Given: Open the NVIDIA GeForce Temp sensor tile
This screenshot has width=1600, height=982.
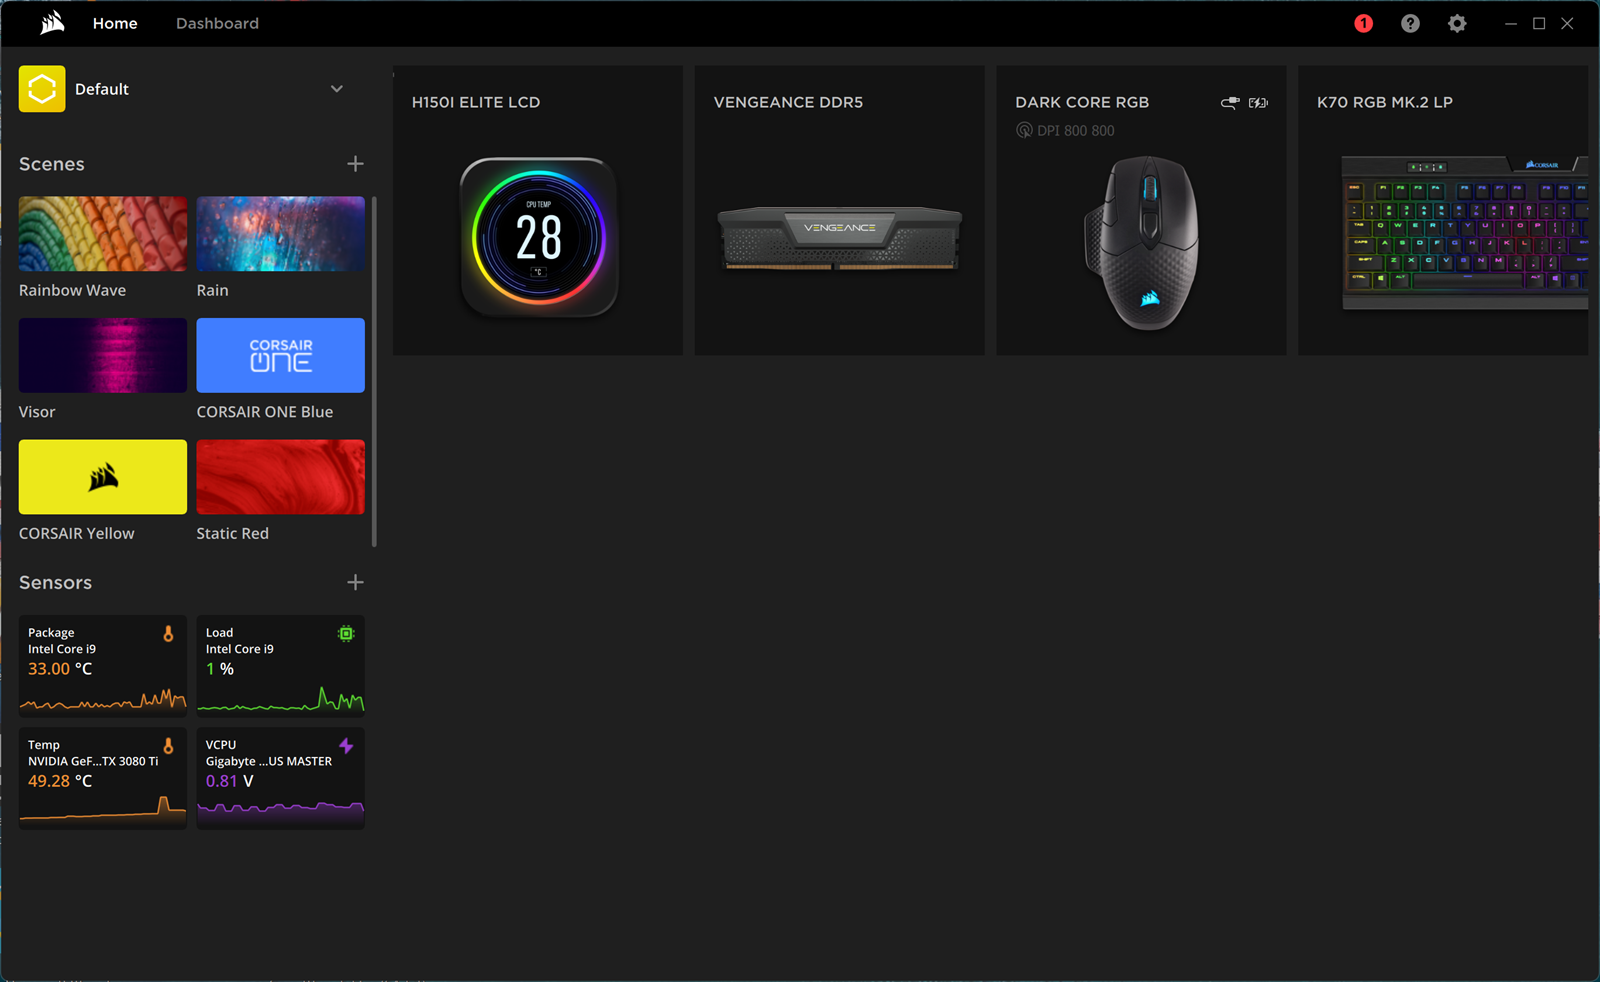Looking at the screenshot, I should 103,778.
